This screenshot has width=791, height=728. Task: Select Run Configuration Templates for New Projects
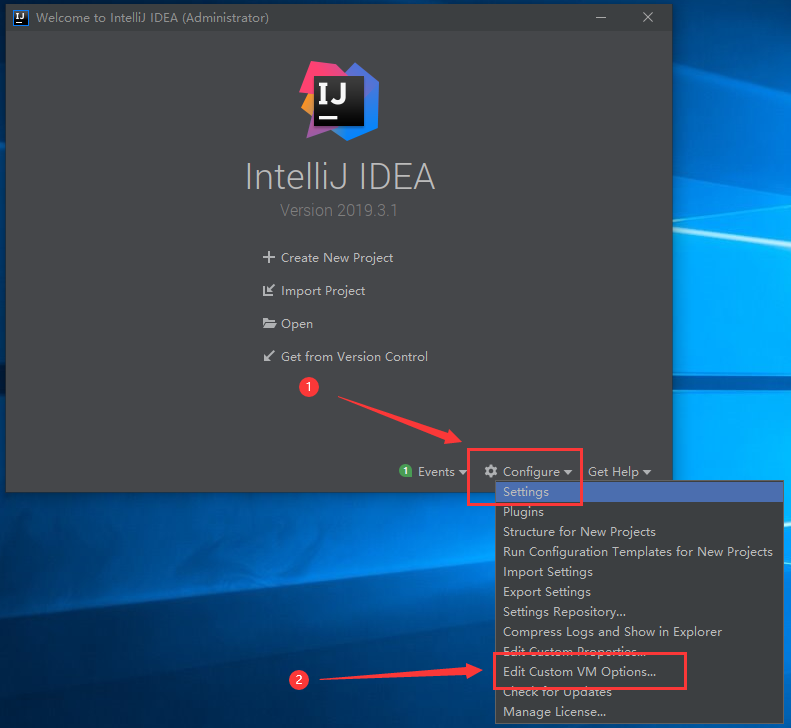(637, 552)
